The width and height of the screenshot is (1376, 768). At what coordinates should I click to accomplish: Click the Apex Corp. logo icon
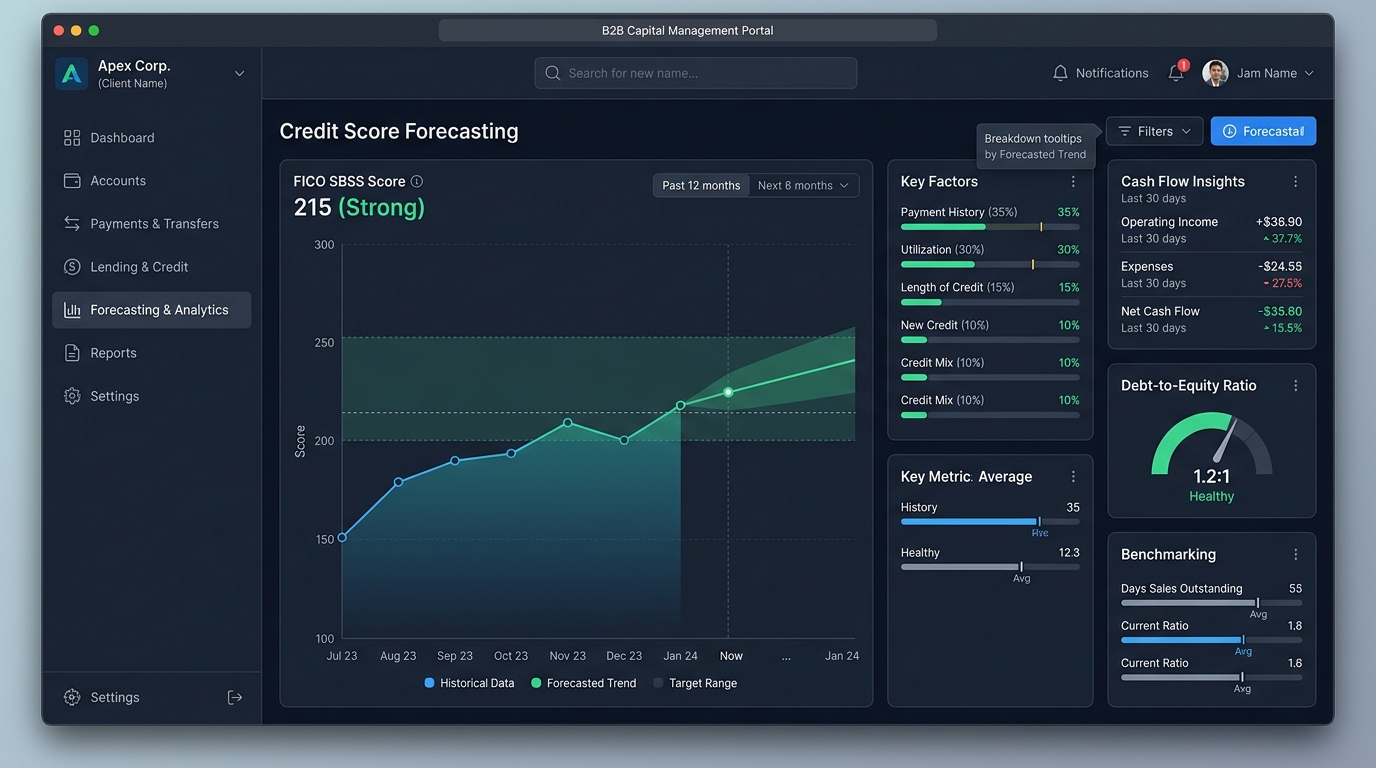pyautogui.click(x=71, y=74)
